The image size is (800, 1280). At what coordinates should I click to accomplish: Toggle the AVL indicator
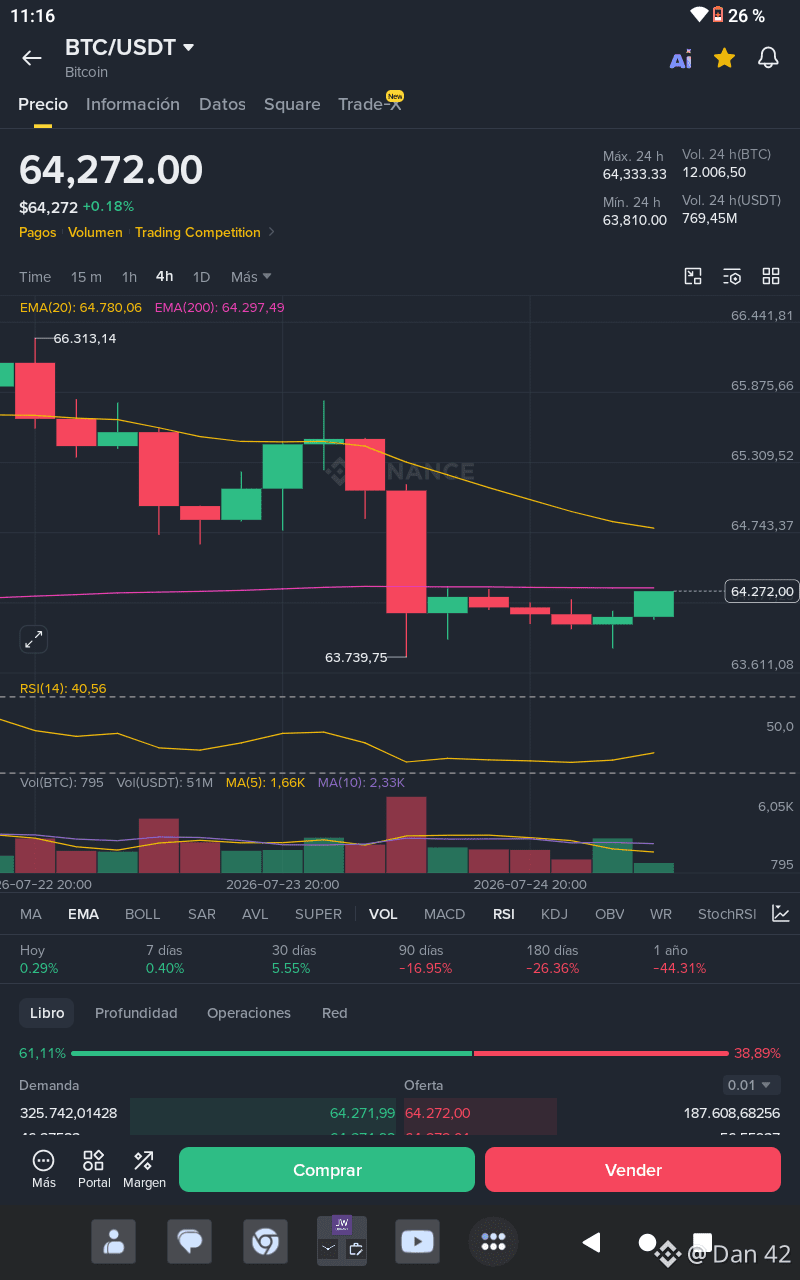(x=255, y=914)
